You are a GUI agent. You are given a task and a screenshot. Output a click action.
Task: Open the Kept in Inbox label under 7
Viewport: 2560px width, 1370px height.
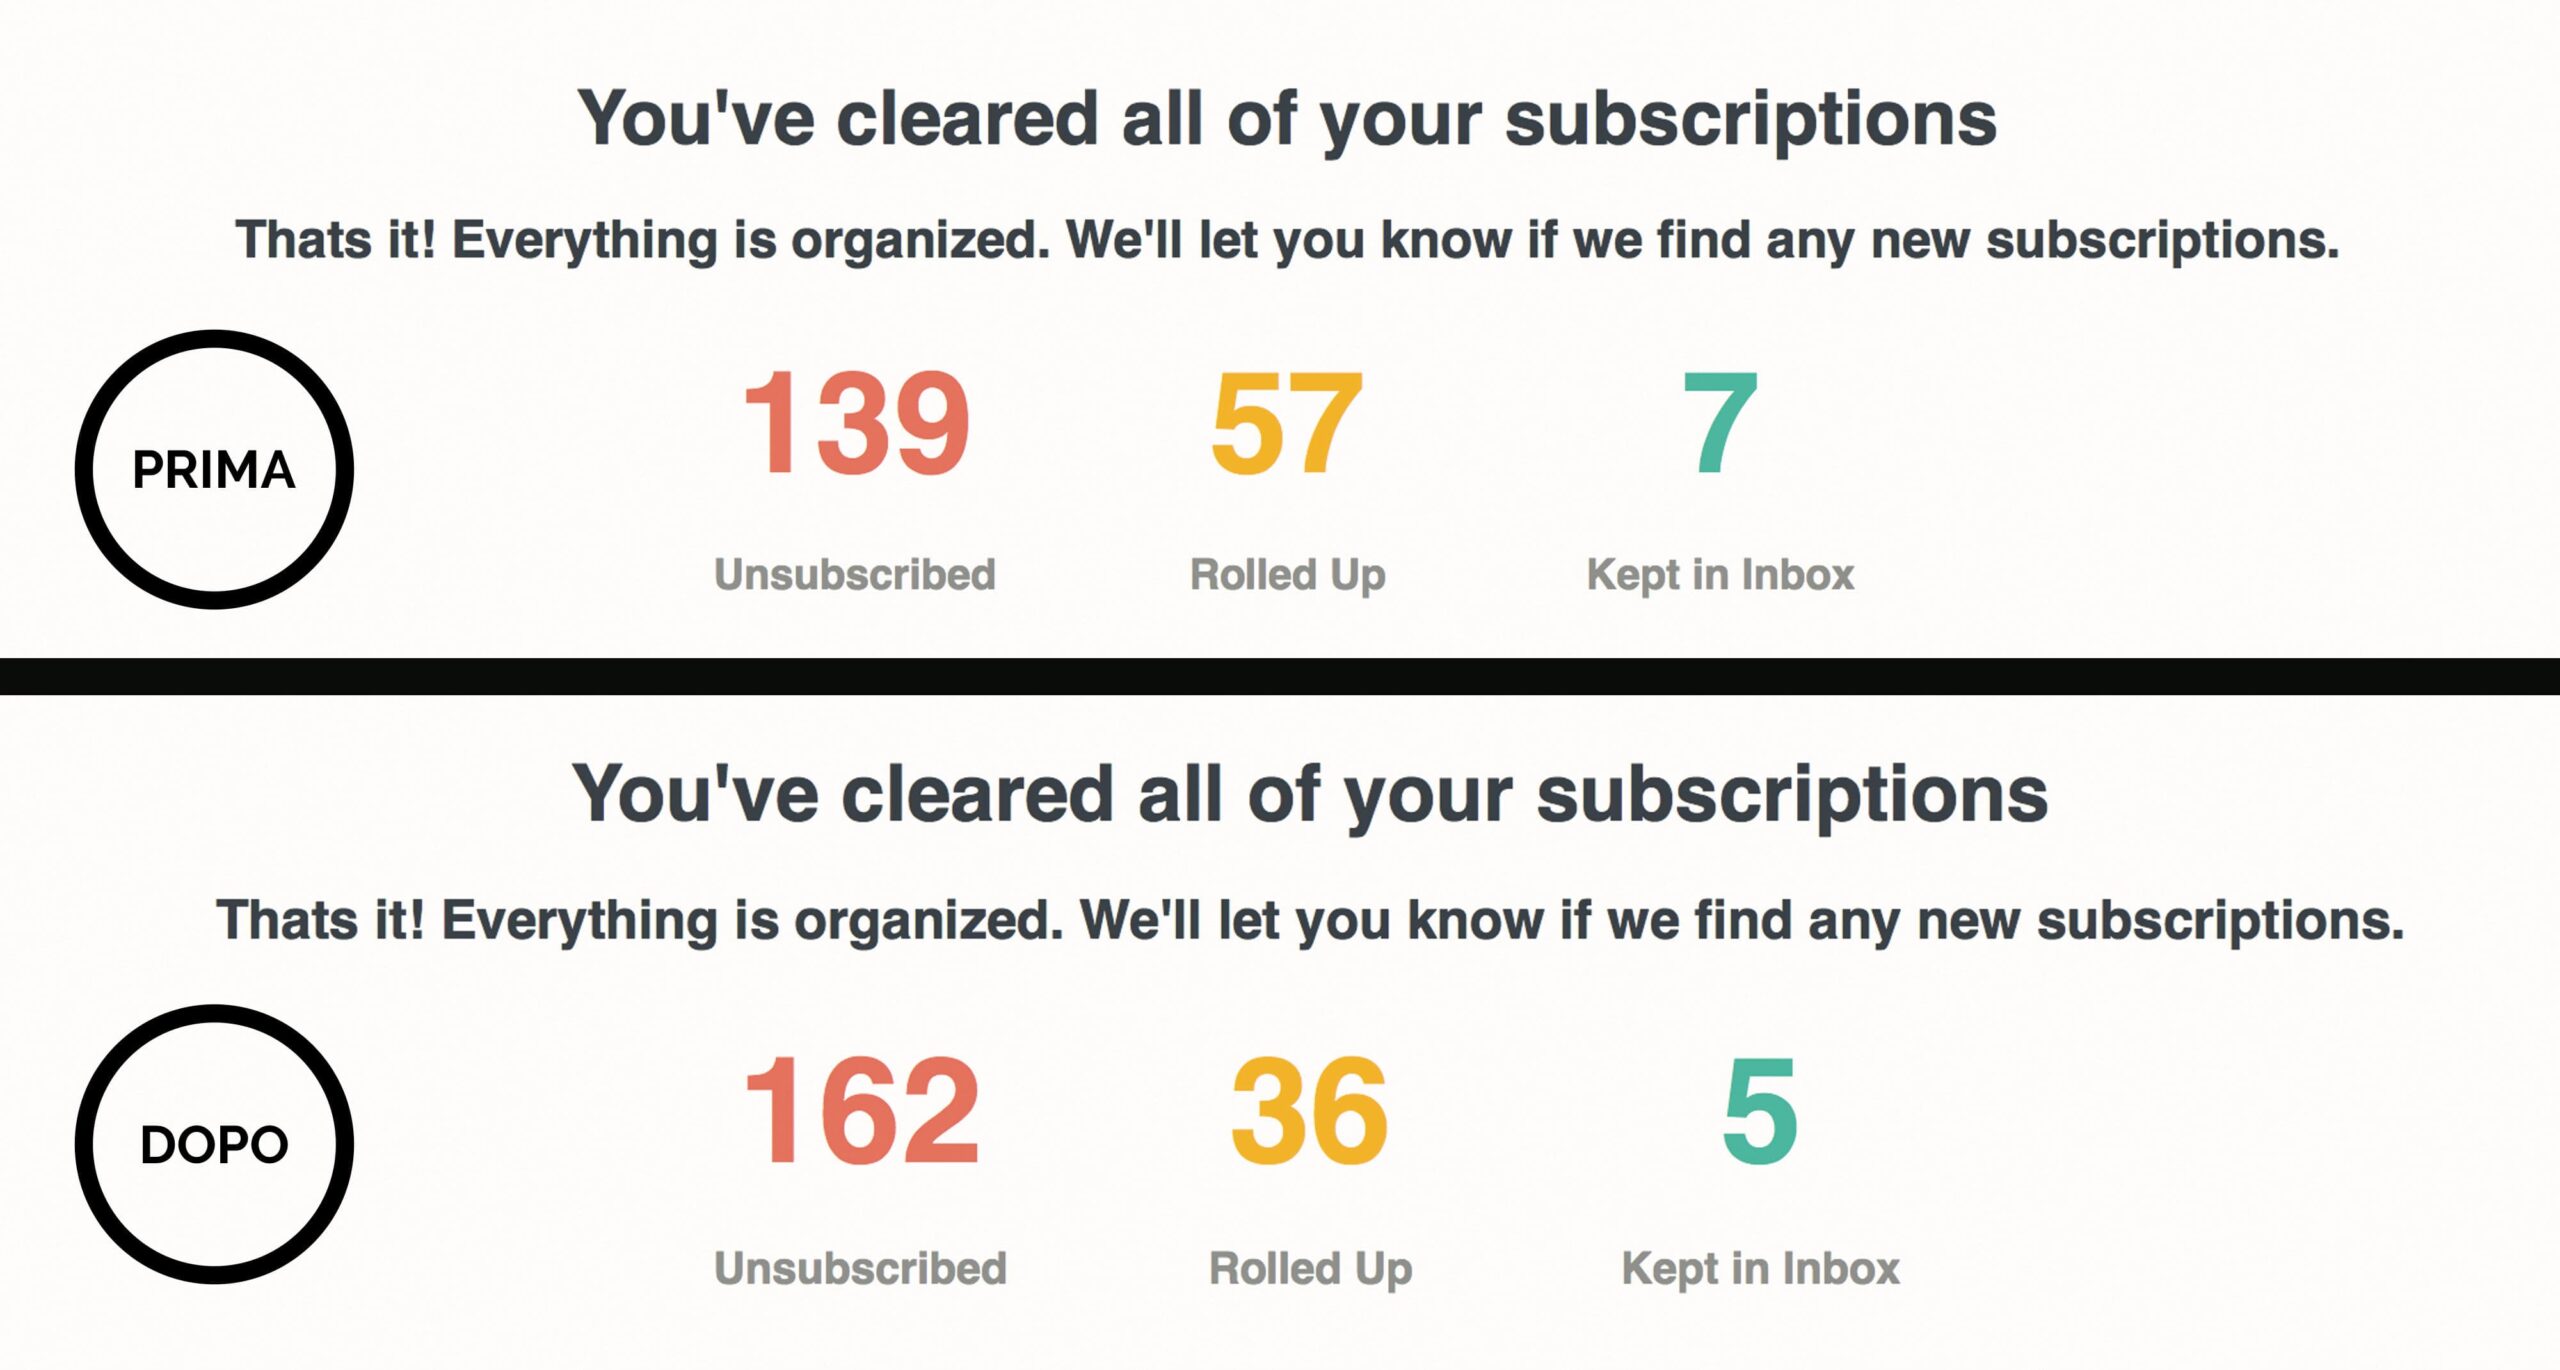click(x=1720, y=575)
